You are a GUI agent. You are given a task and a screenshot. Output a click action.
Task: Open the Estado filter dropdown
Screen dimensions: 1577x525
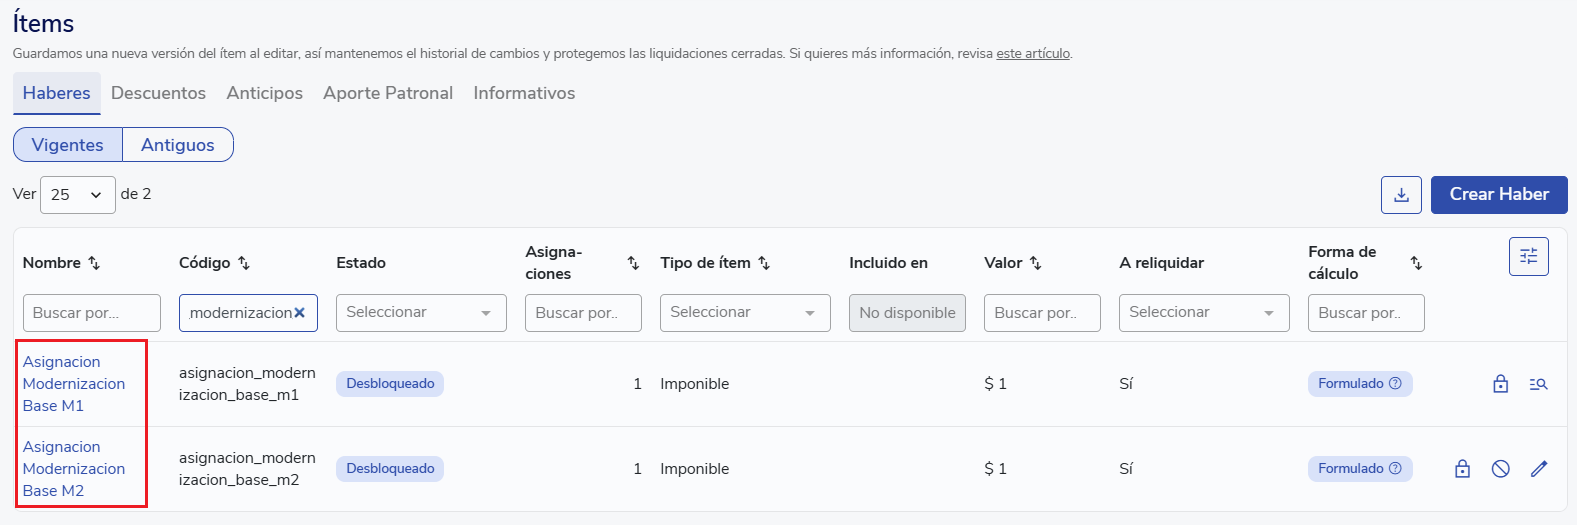tap(421, 313)
